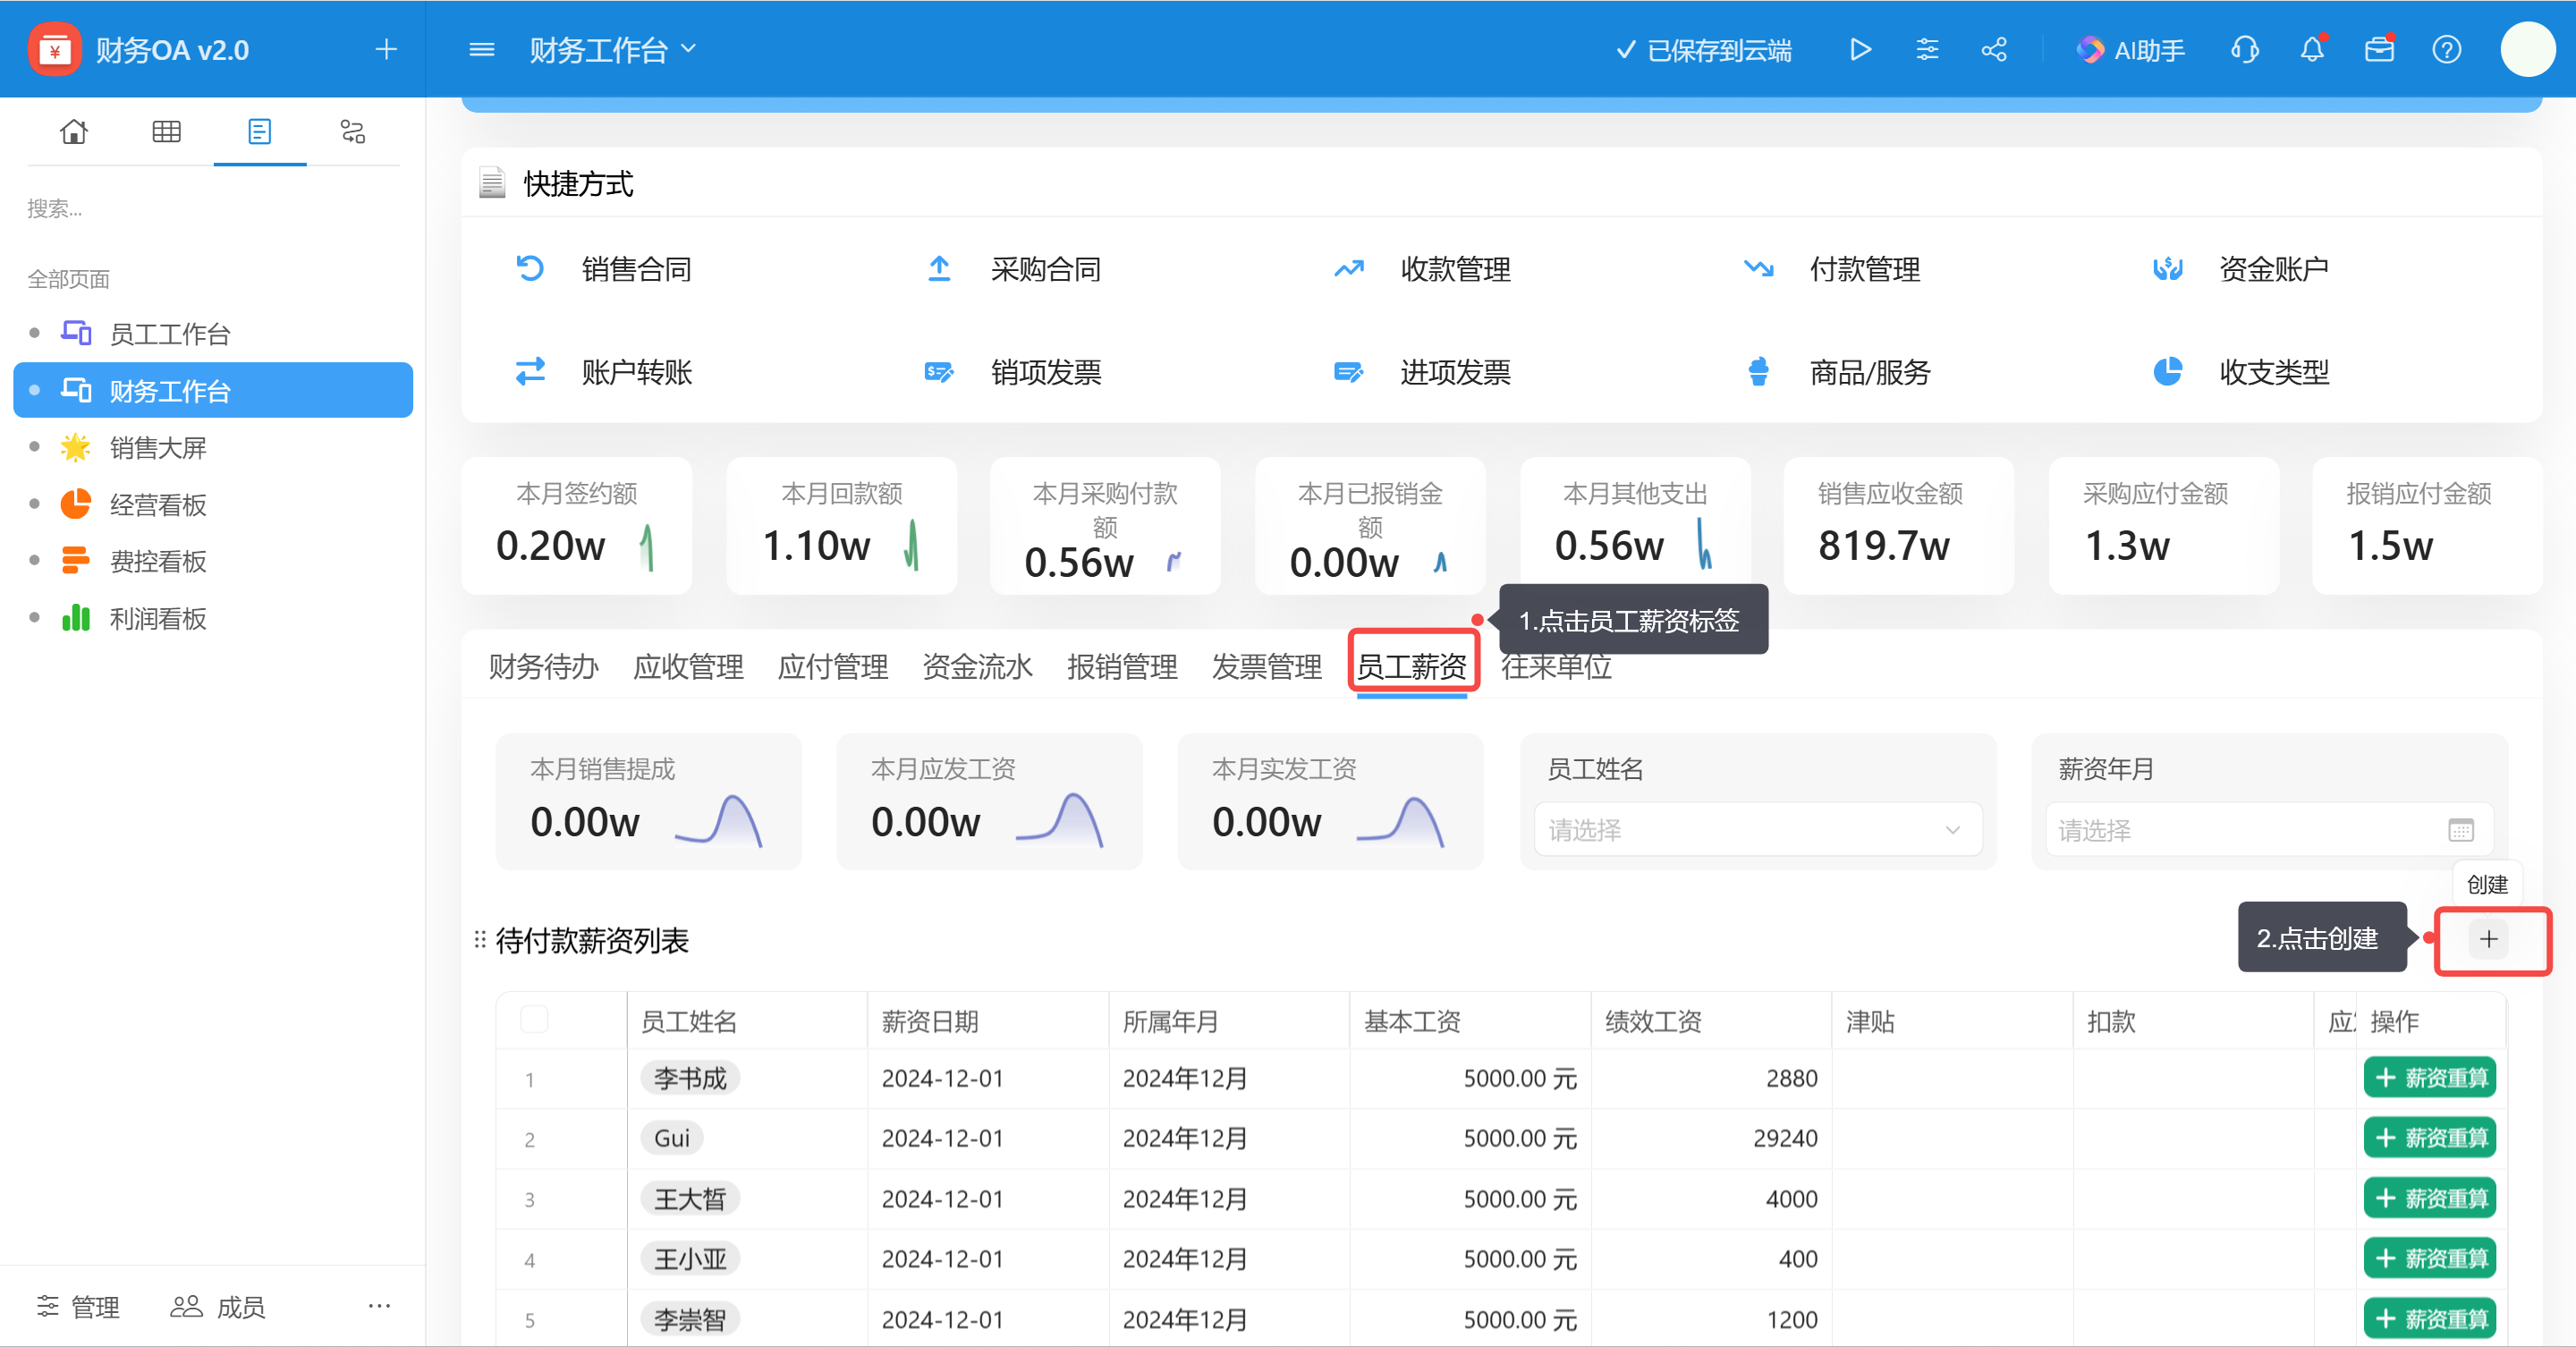This screenshot has width=2576, height=1347.
Task: Switch to the 资金流水 tab
Action: pos(977,666)
